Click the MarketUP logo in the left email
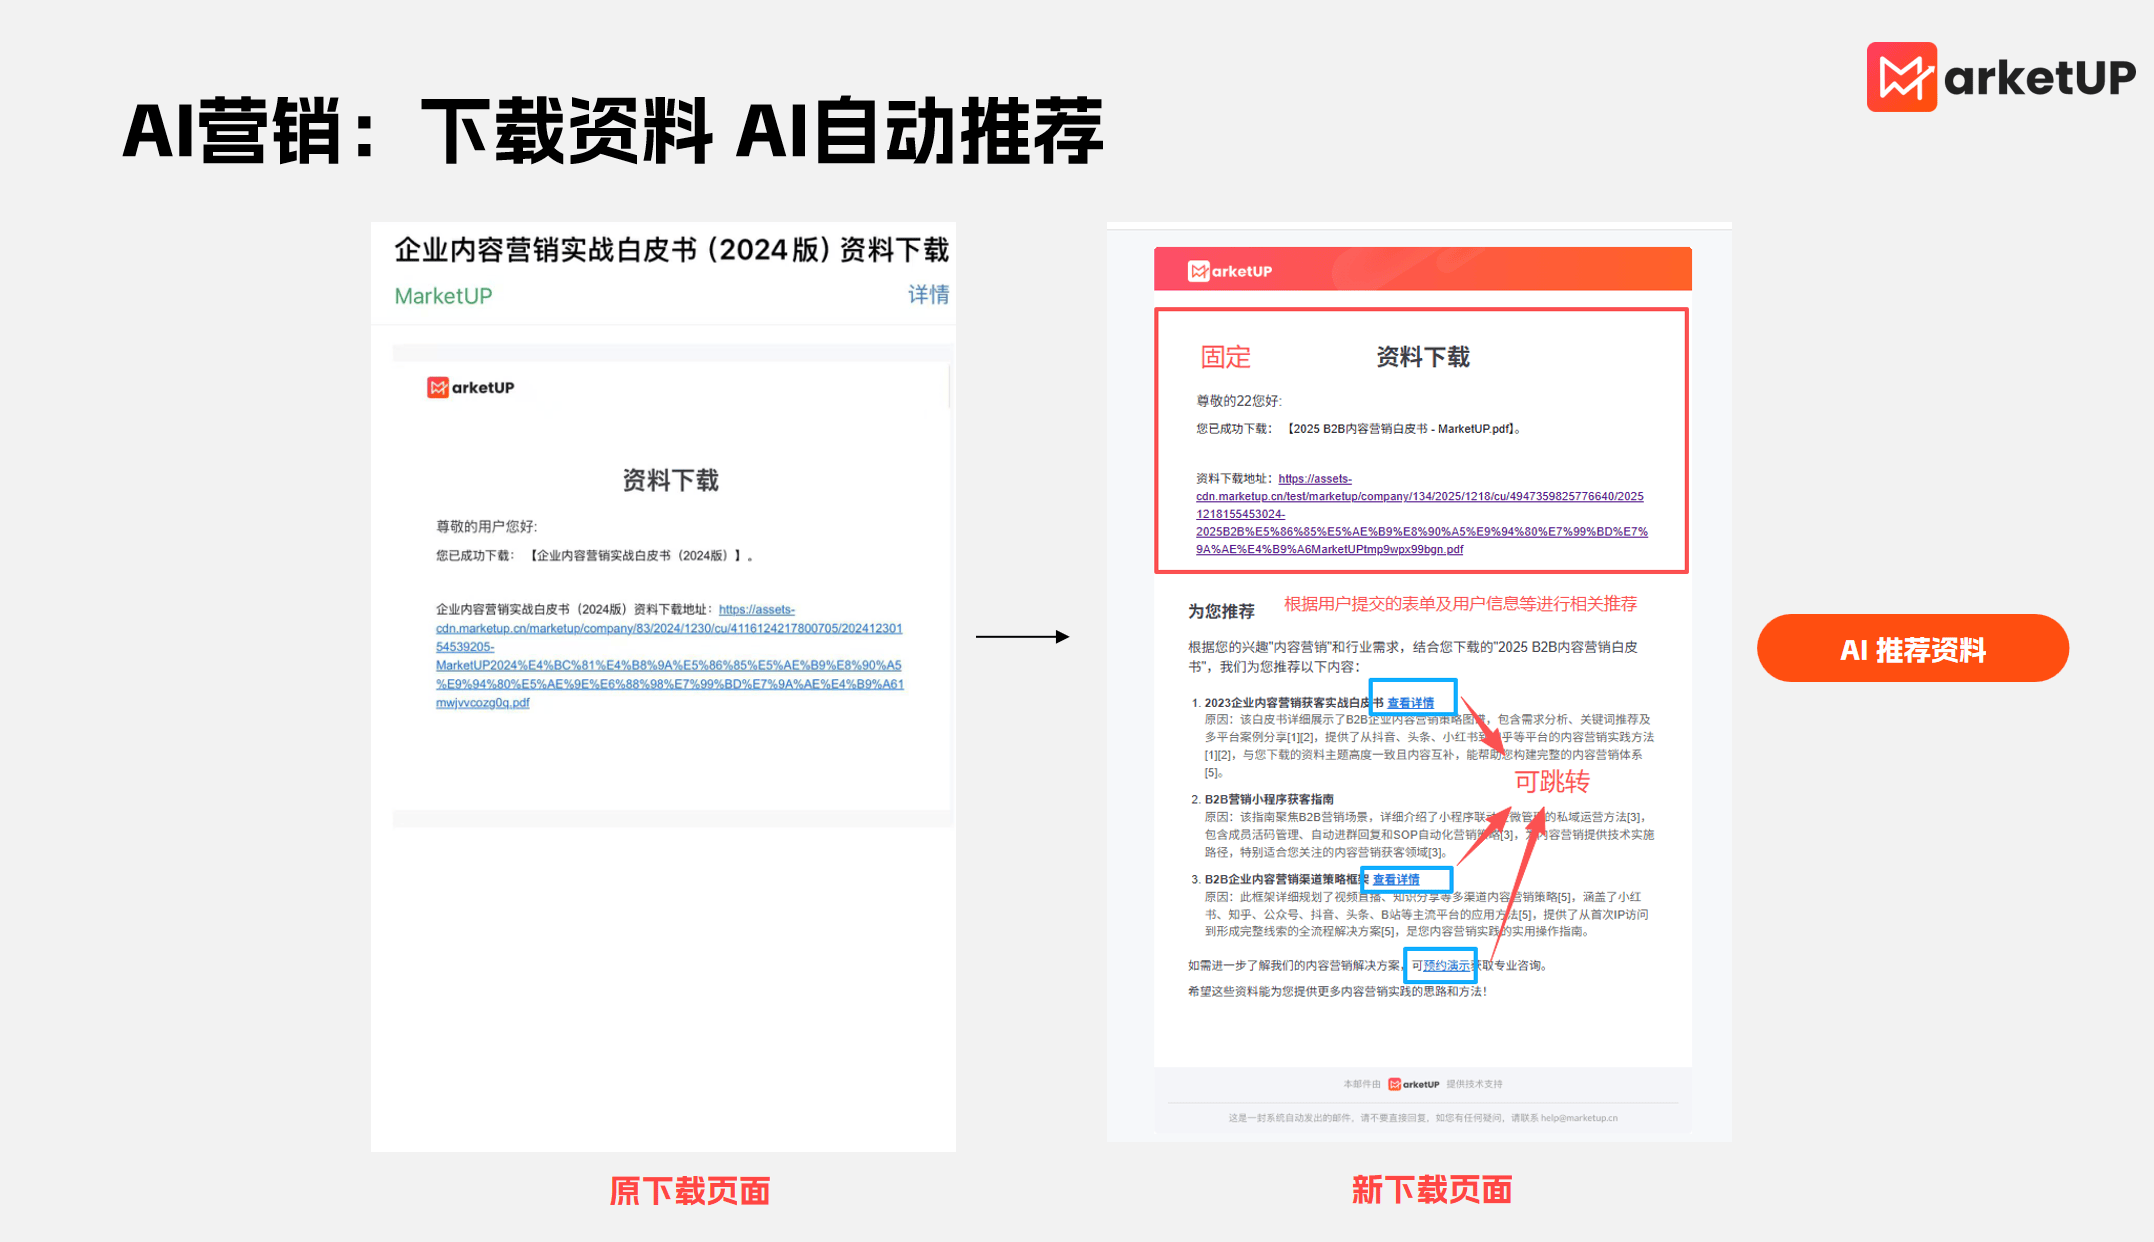 pyautogui.click(x=471, y=387)
